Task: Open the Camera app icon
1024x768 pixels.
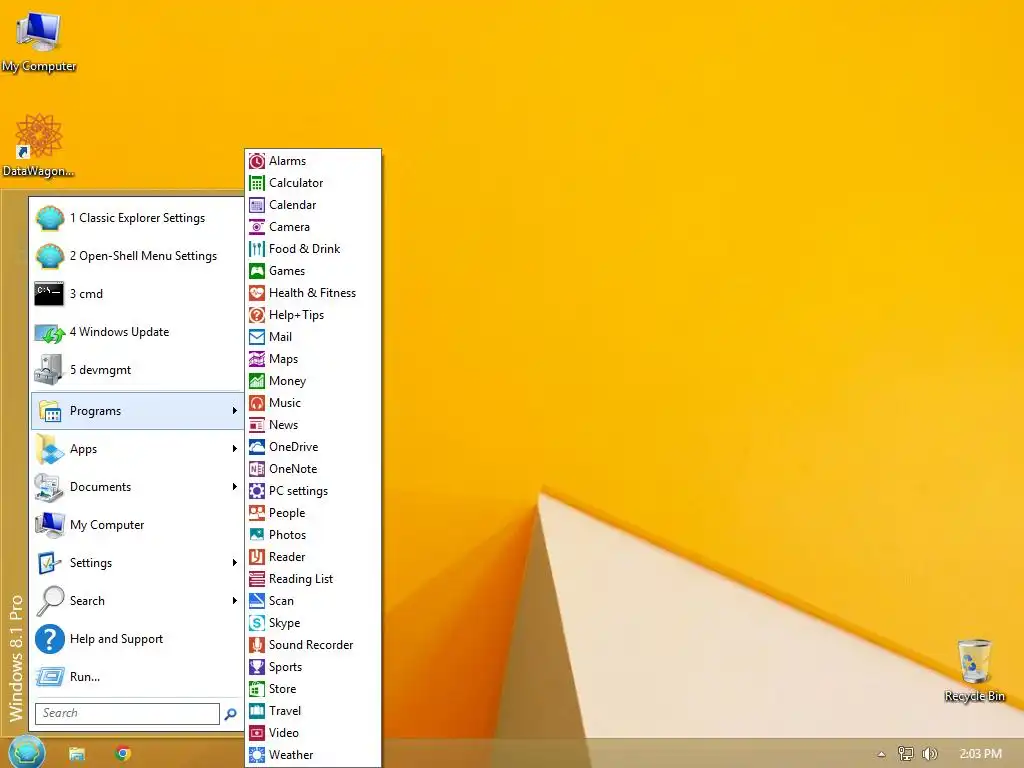Action: tap(257, 227)
